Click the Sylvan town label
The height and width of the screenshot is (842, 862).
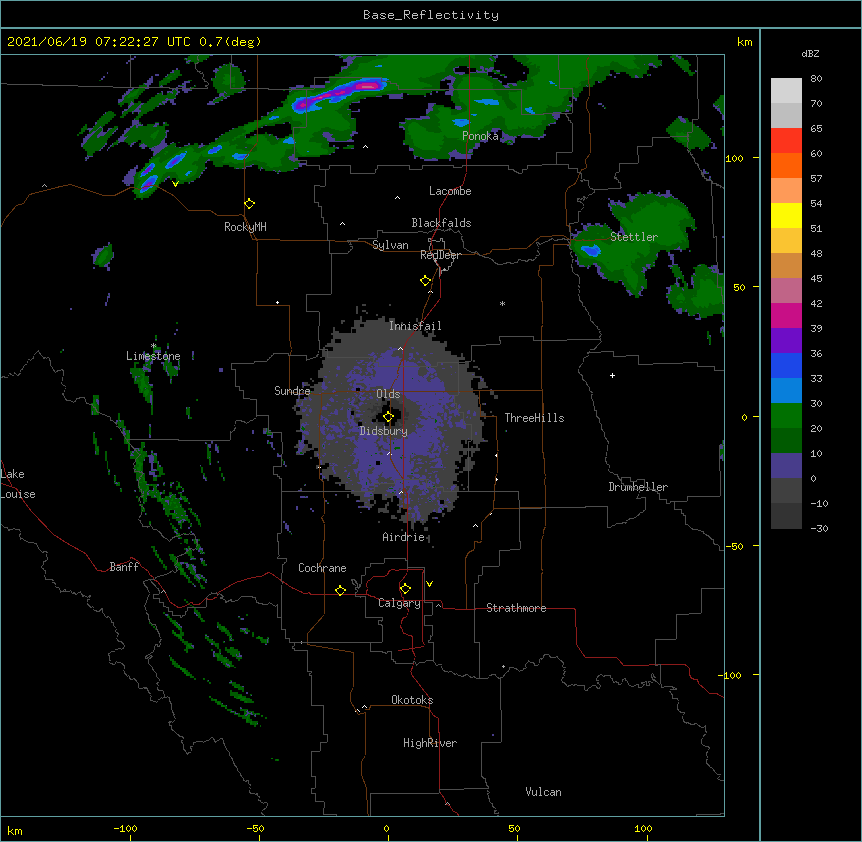point(390,245)
